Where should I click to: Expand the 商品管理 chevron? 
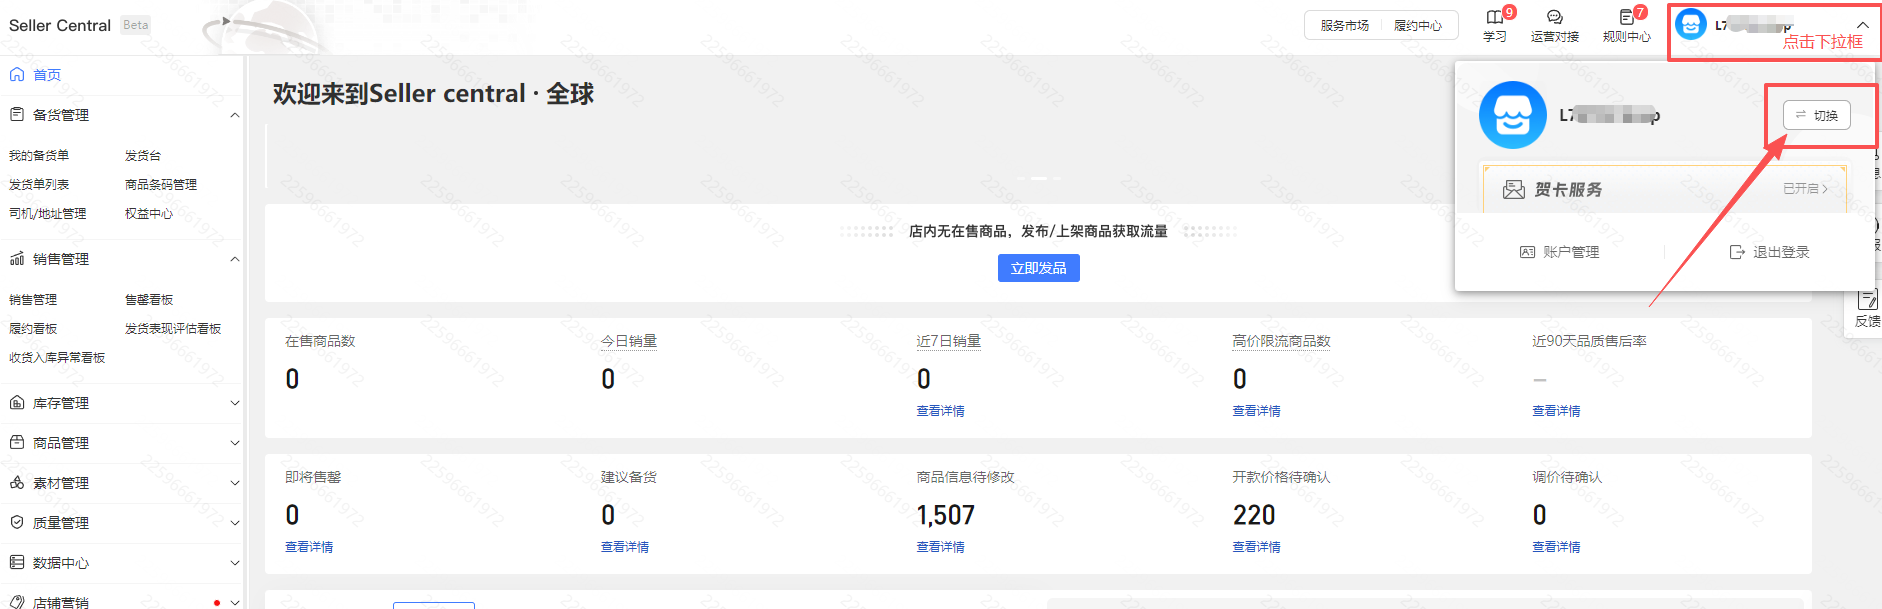235,443
